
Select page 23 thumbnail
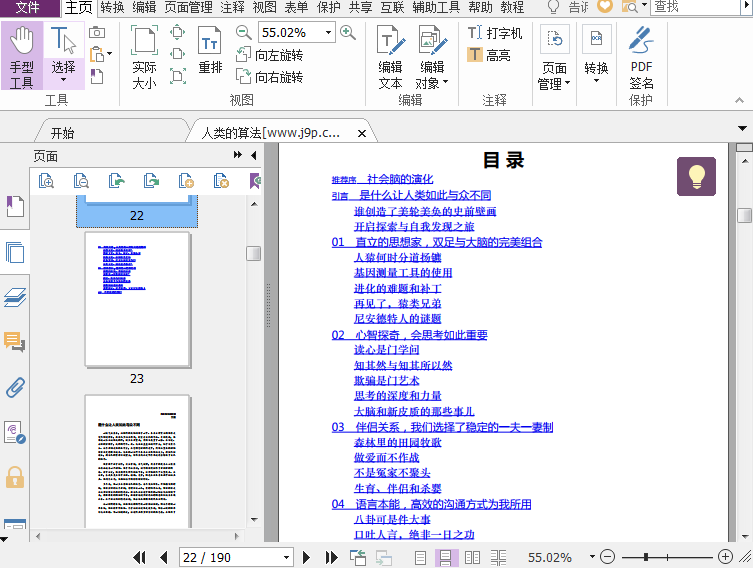click(137, 300)
